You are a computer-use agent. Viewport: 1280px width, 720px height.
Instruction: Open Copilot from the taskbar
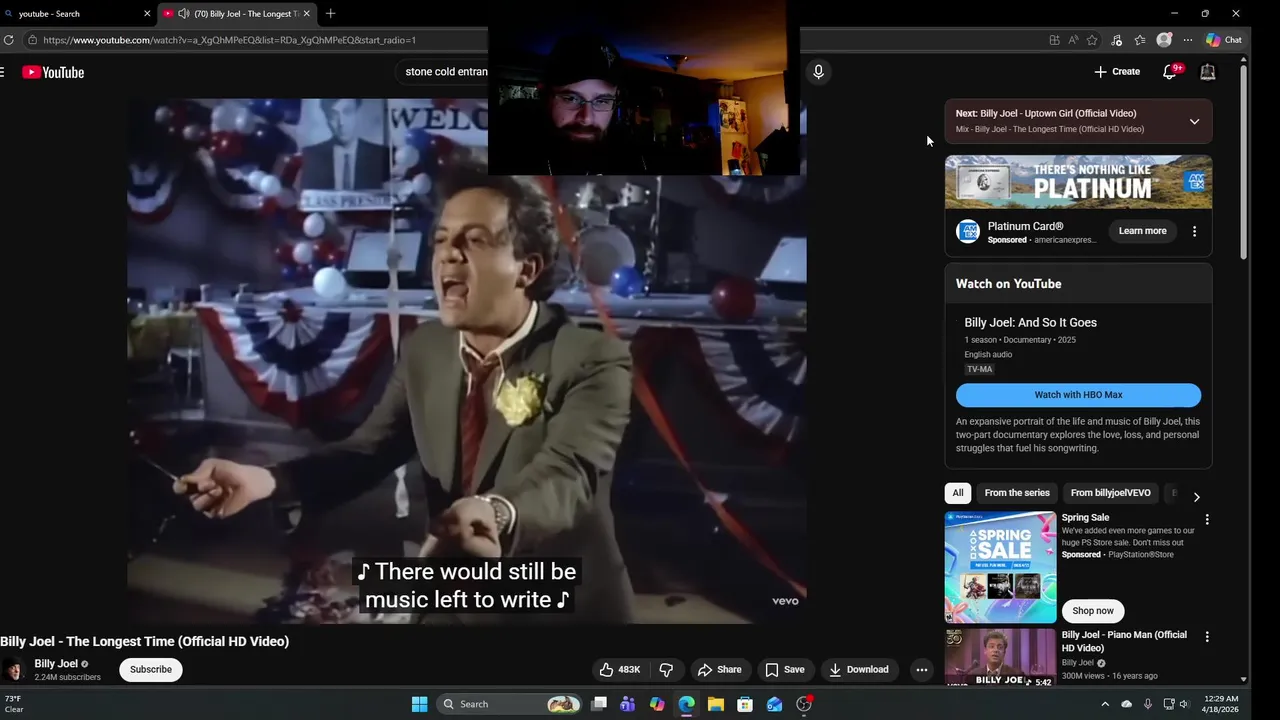coord(657,704)
